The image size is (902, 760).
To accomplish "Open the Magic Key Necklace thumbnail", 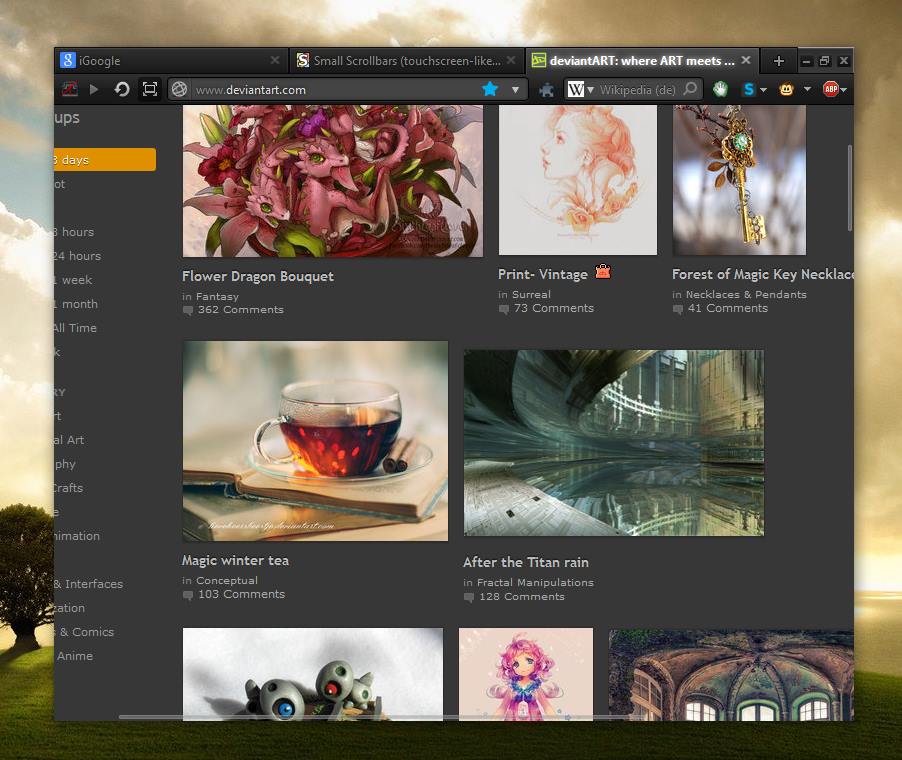I will (739, 180).
